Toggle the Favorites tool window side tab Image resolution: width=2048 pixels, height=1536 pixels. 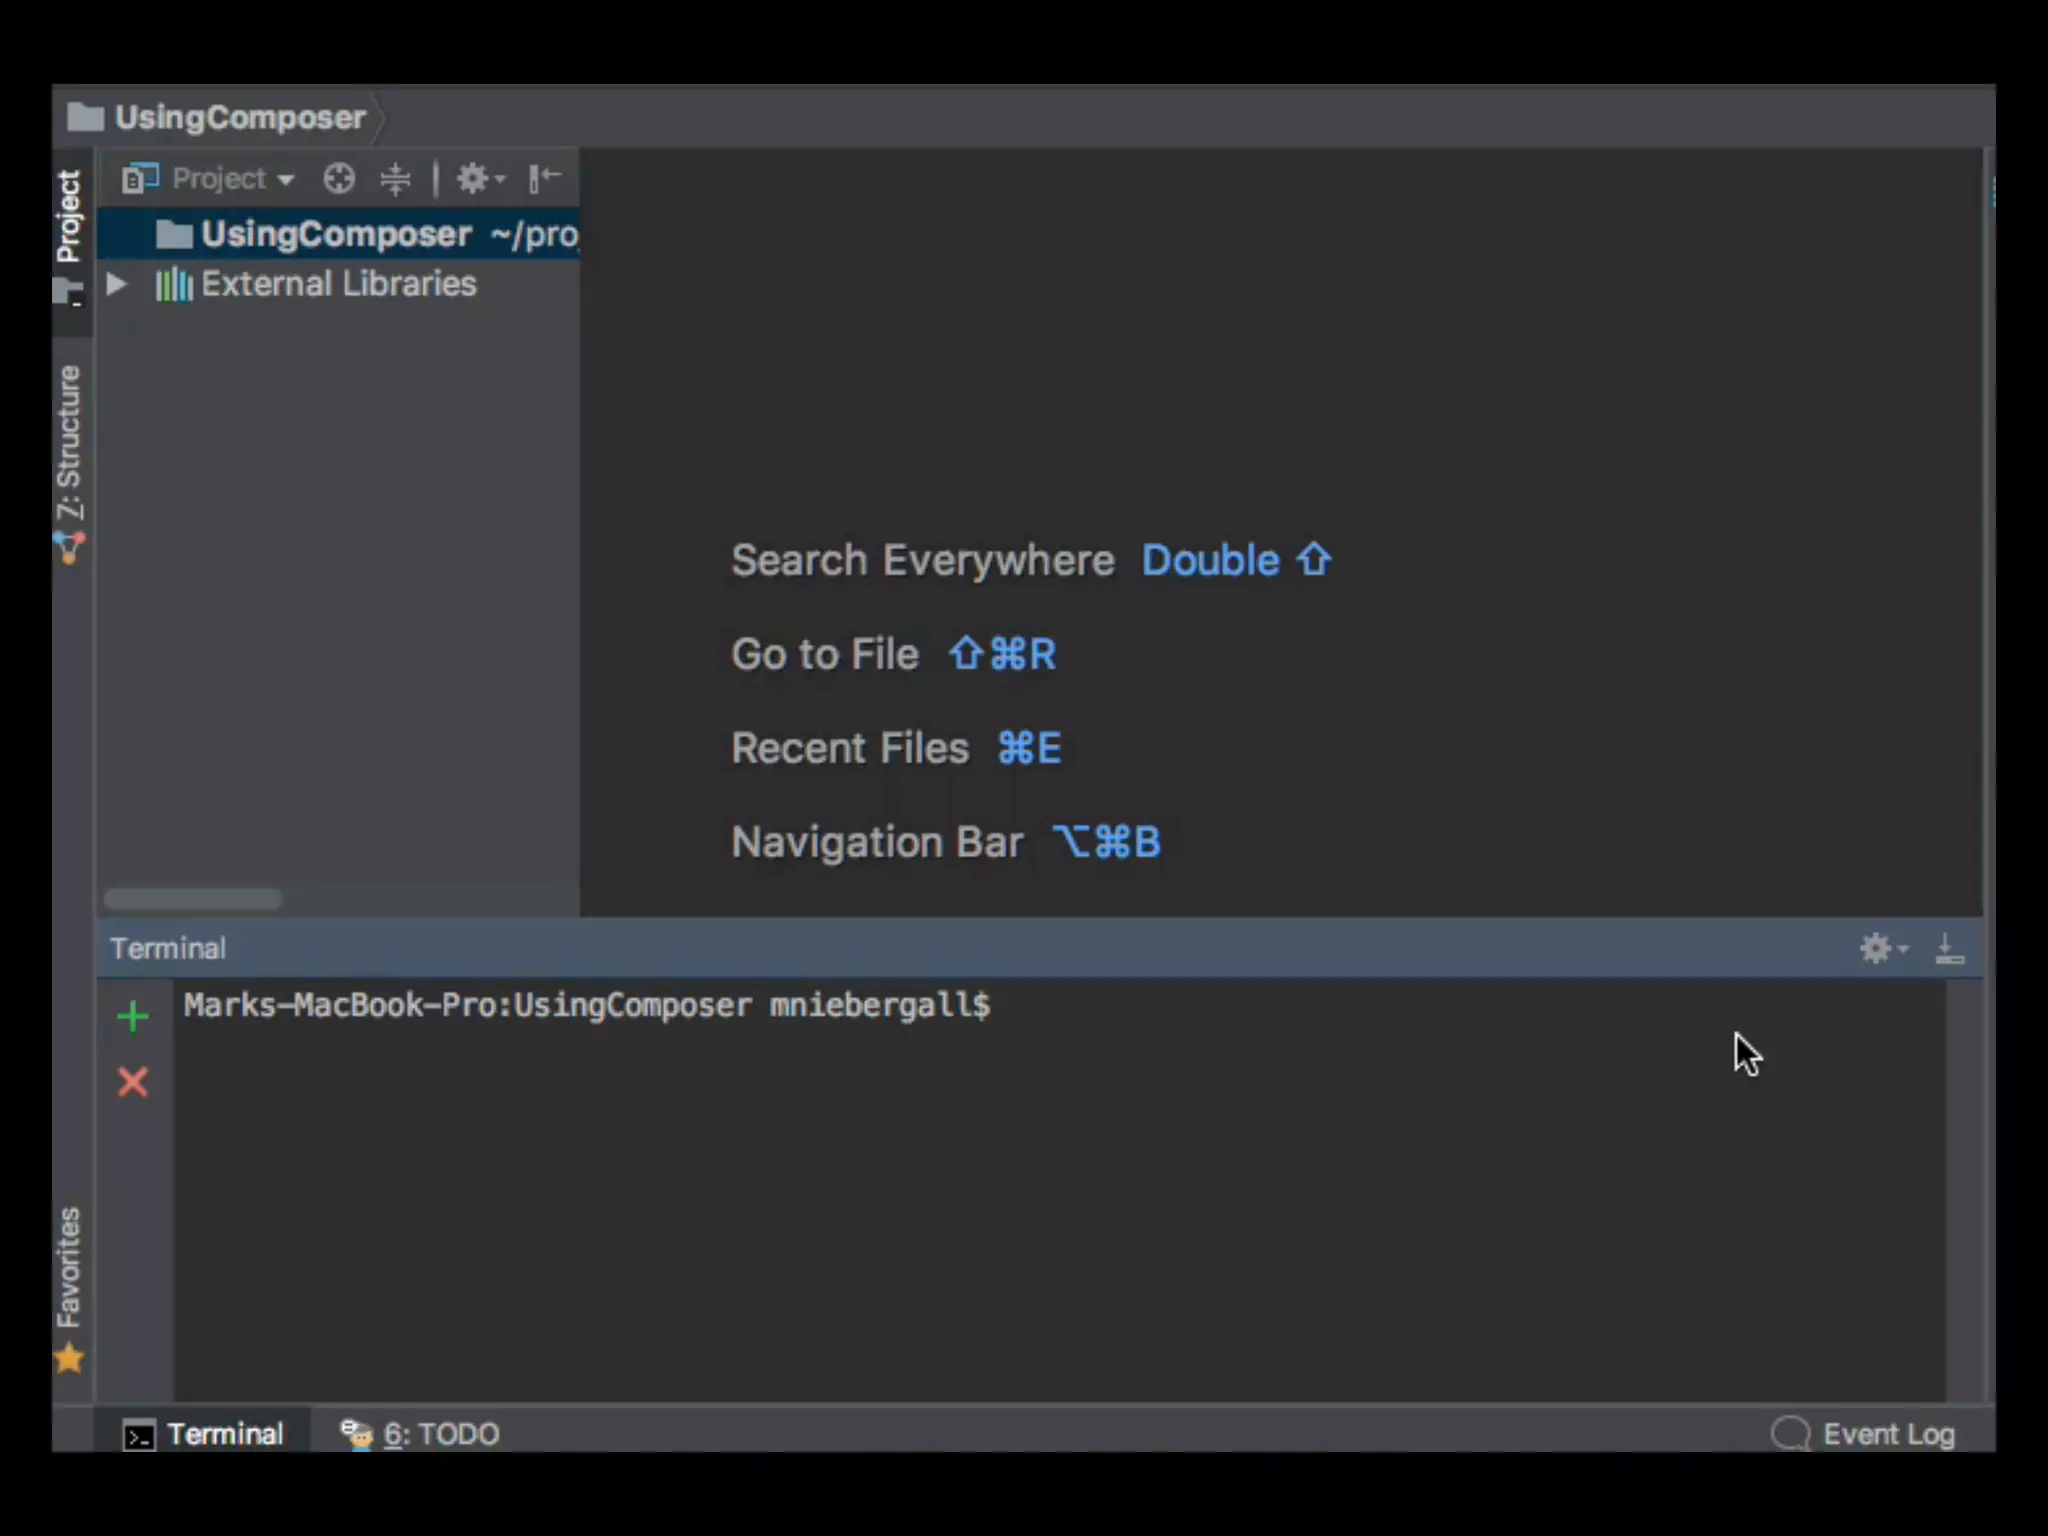(x=69, y=1268)
